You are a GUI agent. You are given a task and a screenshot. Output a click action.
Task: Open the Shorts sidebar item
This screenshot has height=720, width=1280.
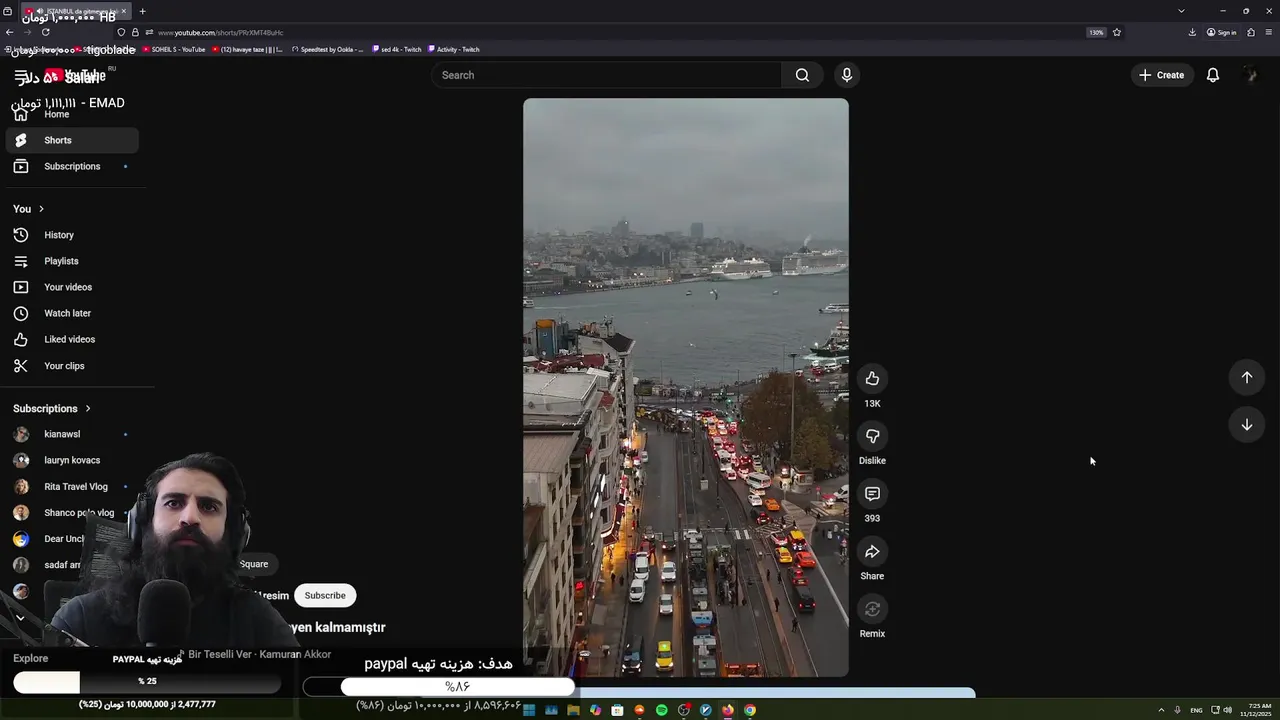(x=72, y=140)
